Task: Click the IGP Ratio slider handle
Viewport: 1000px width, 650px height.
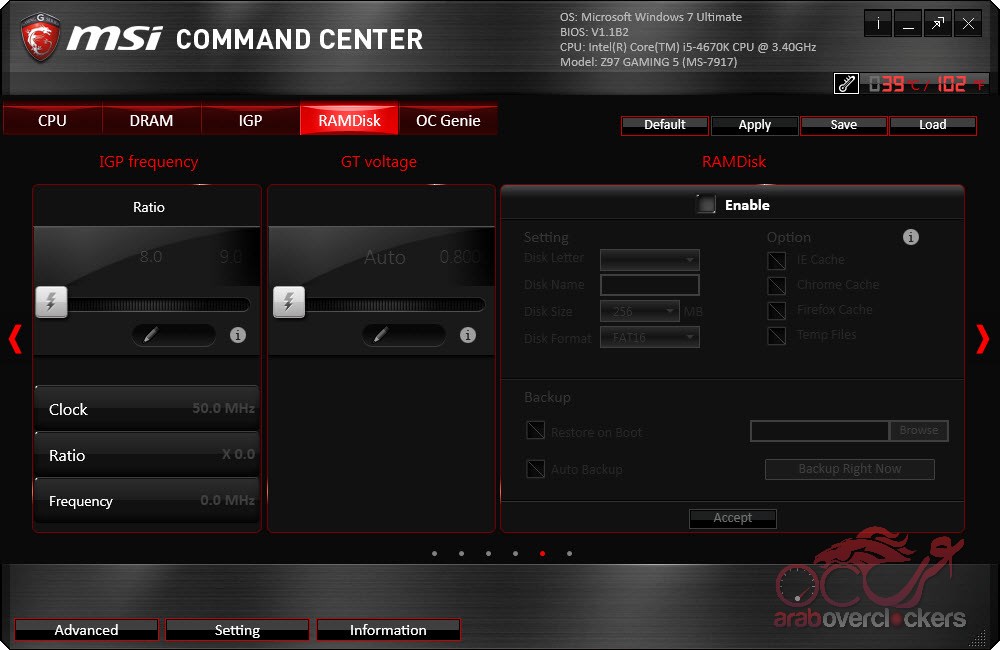Action: 51,302
